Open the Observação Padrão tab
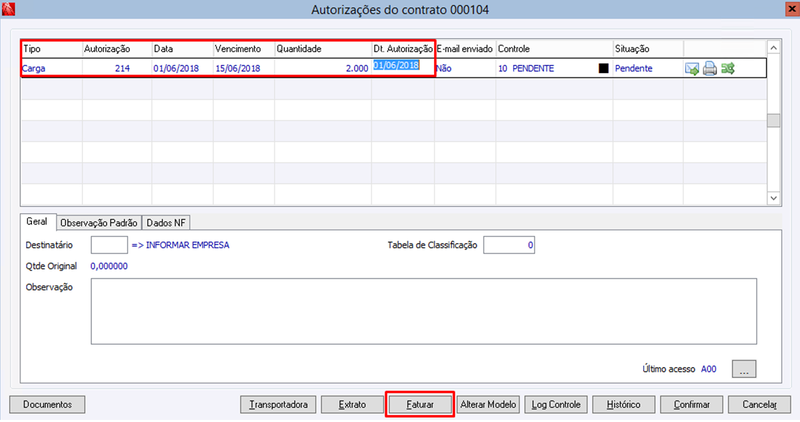The height and width of the screenshot is (422, 800). (x=98, y=223)
